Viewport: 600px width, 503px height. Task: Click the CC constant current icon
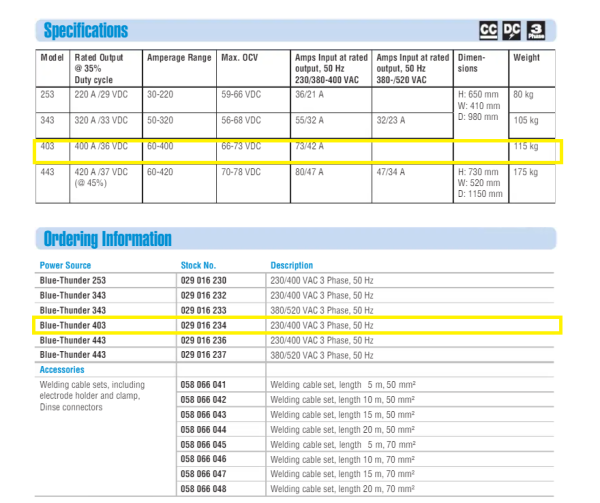[x=488, y=30]
